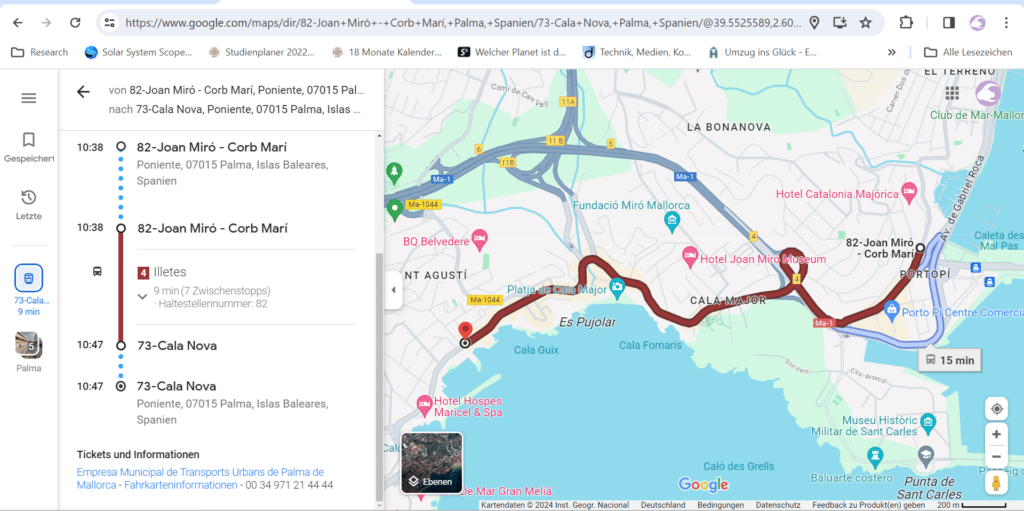Click first 82-Joan Miró - Corb Marí stop at 10:38
Screen dimensions: 1024x511
[212, 147]
